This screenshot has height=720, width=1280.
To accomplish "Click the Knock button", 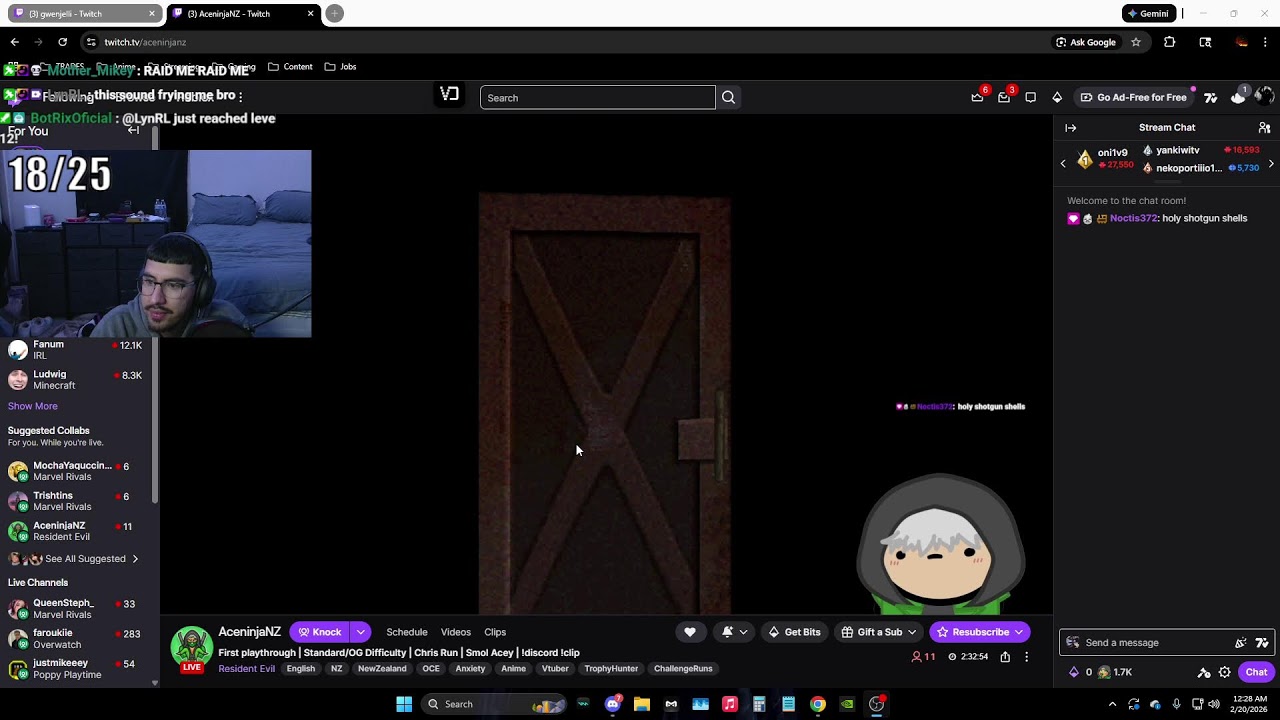I will click(320, 632).
